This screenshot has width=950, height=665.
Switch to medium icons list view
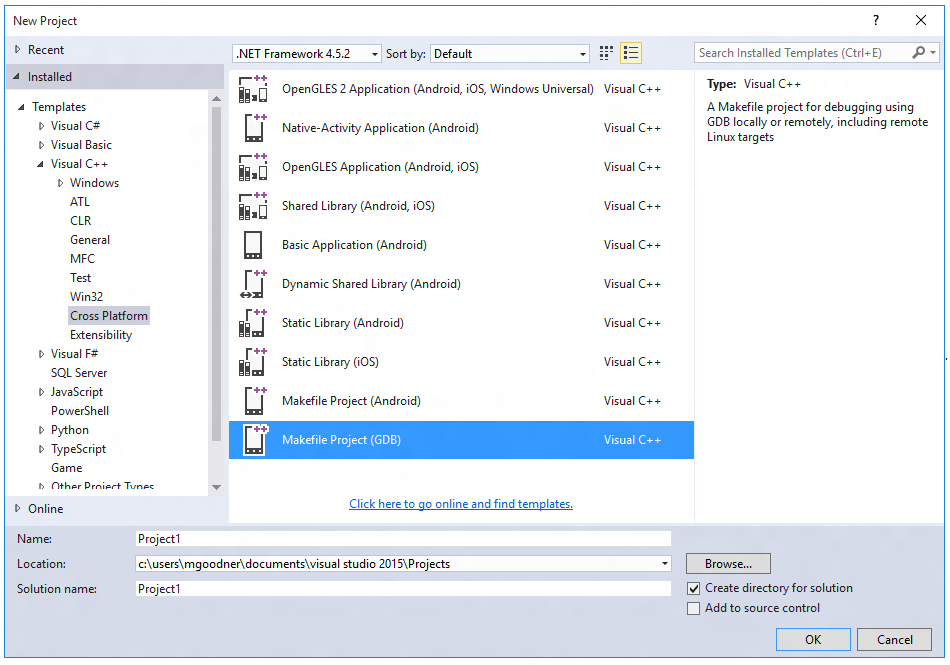tap(630, 53)
